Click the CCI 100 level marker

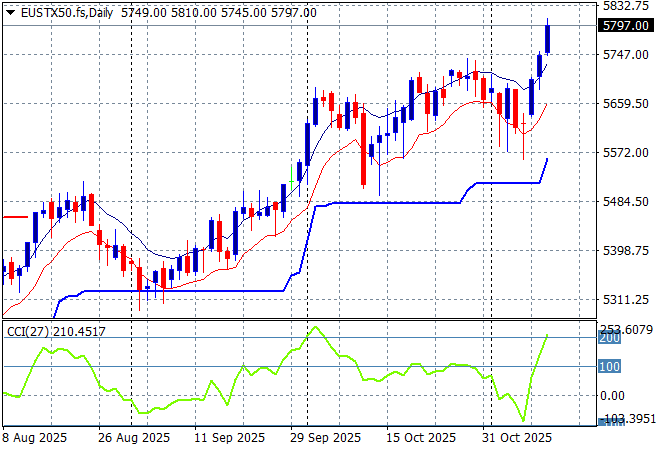(x=609, y=367)
